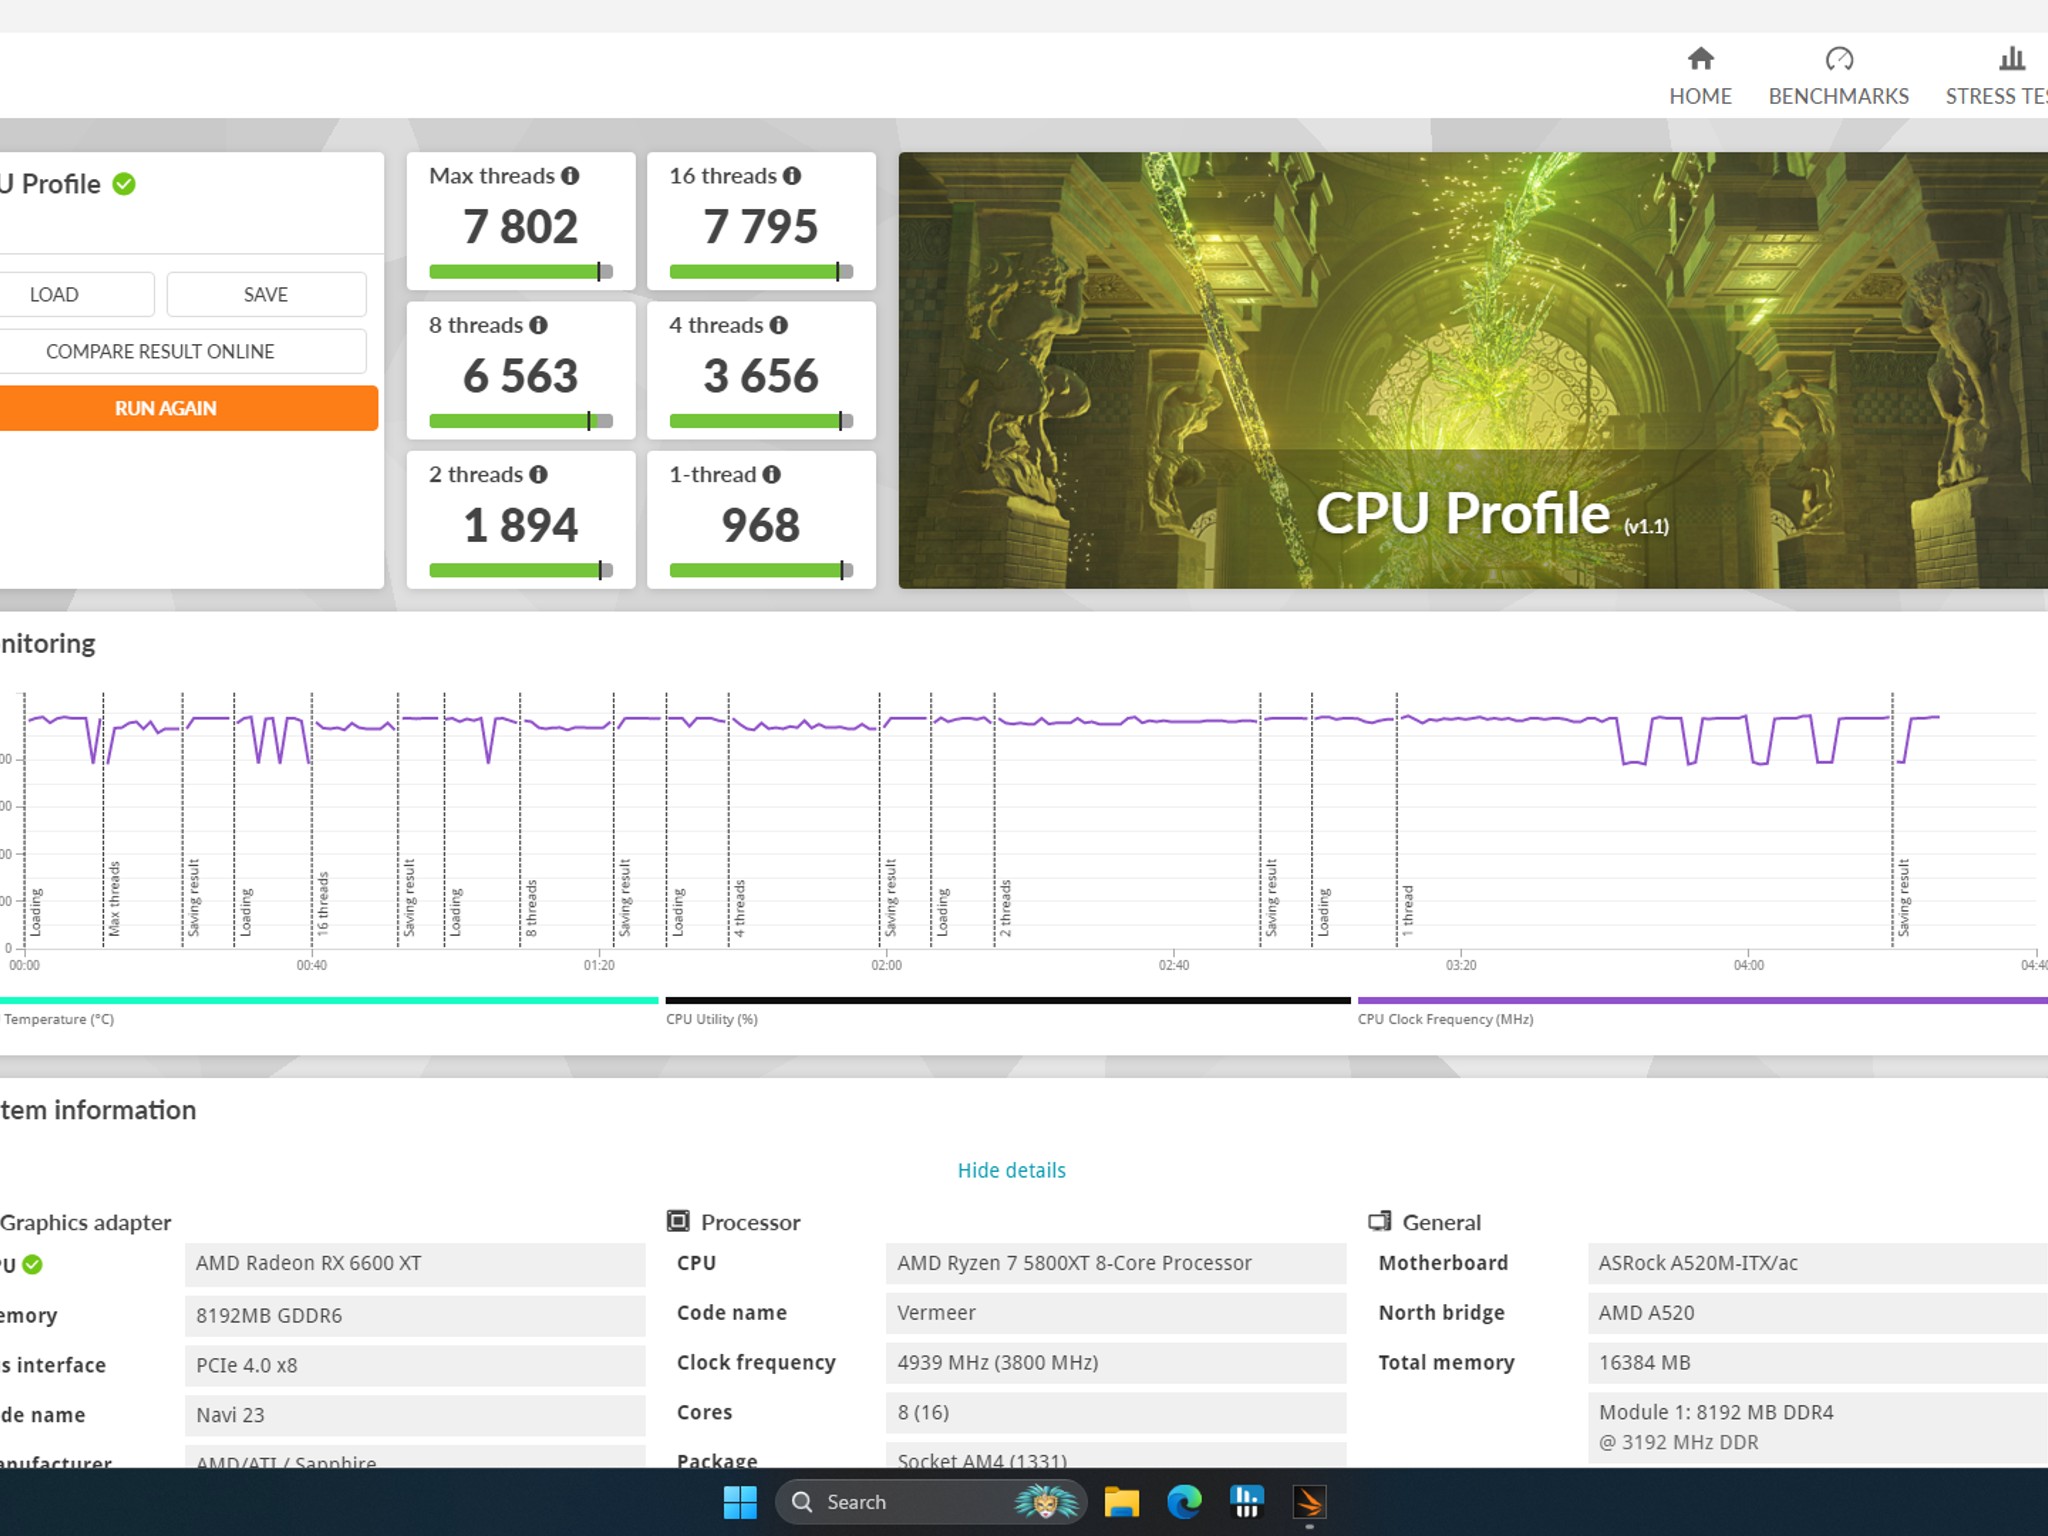Open the Benchmarks gauge icon
Viewport: 2048px width, 1536px height.
point(1838,58)
